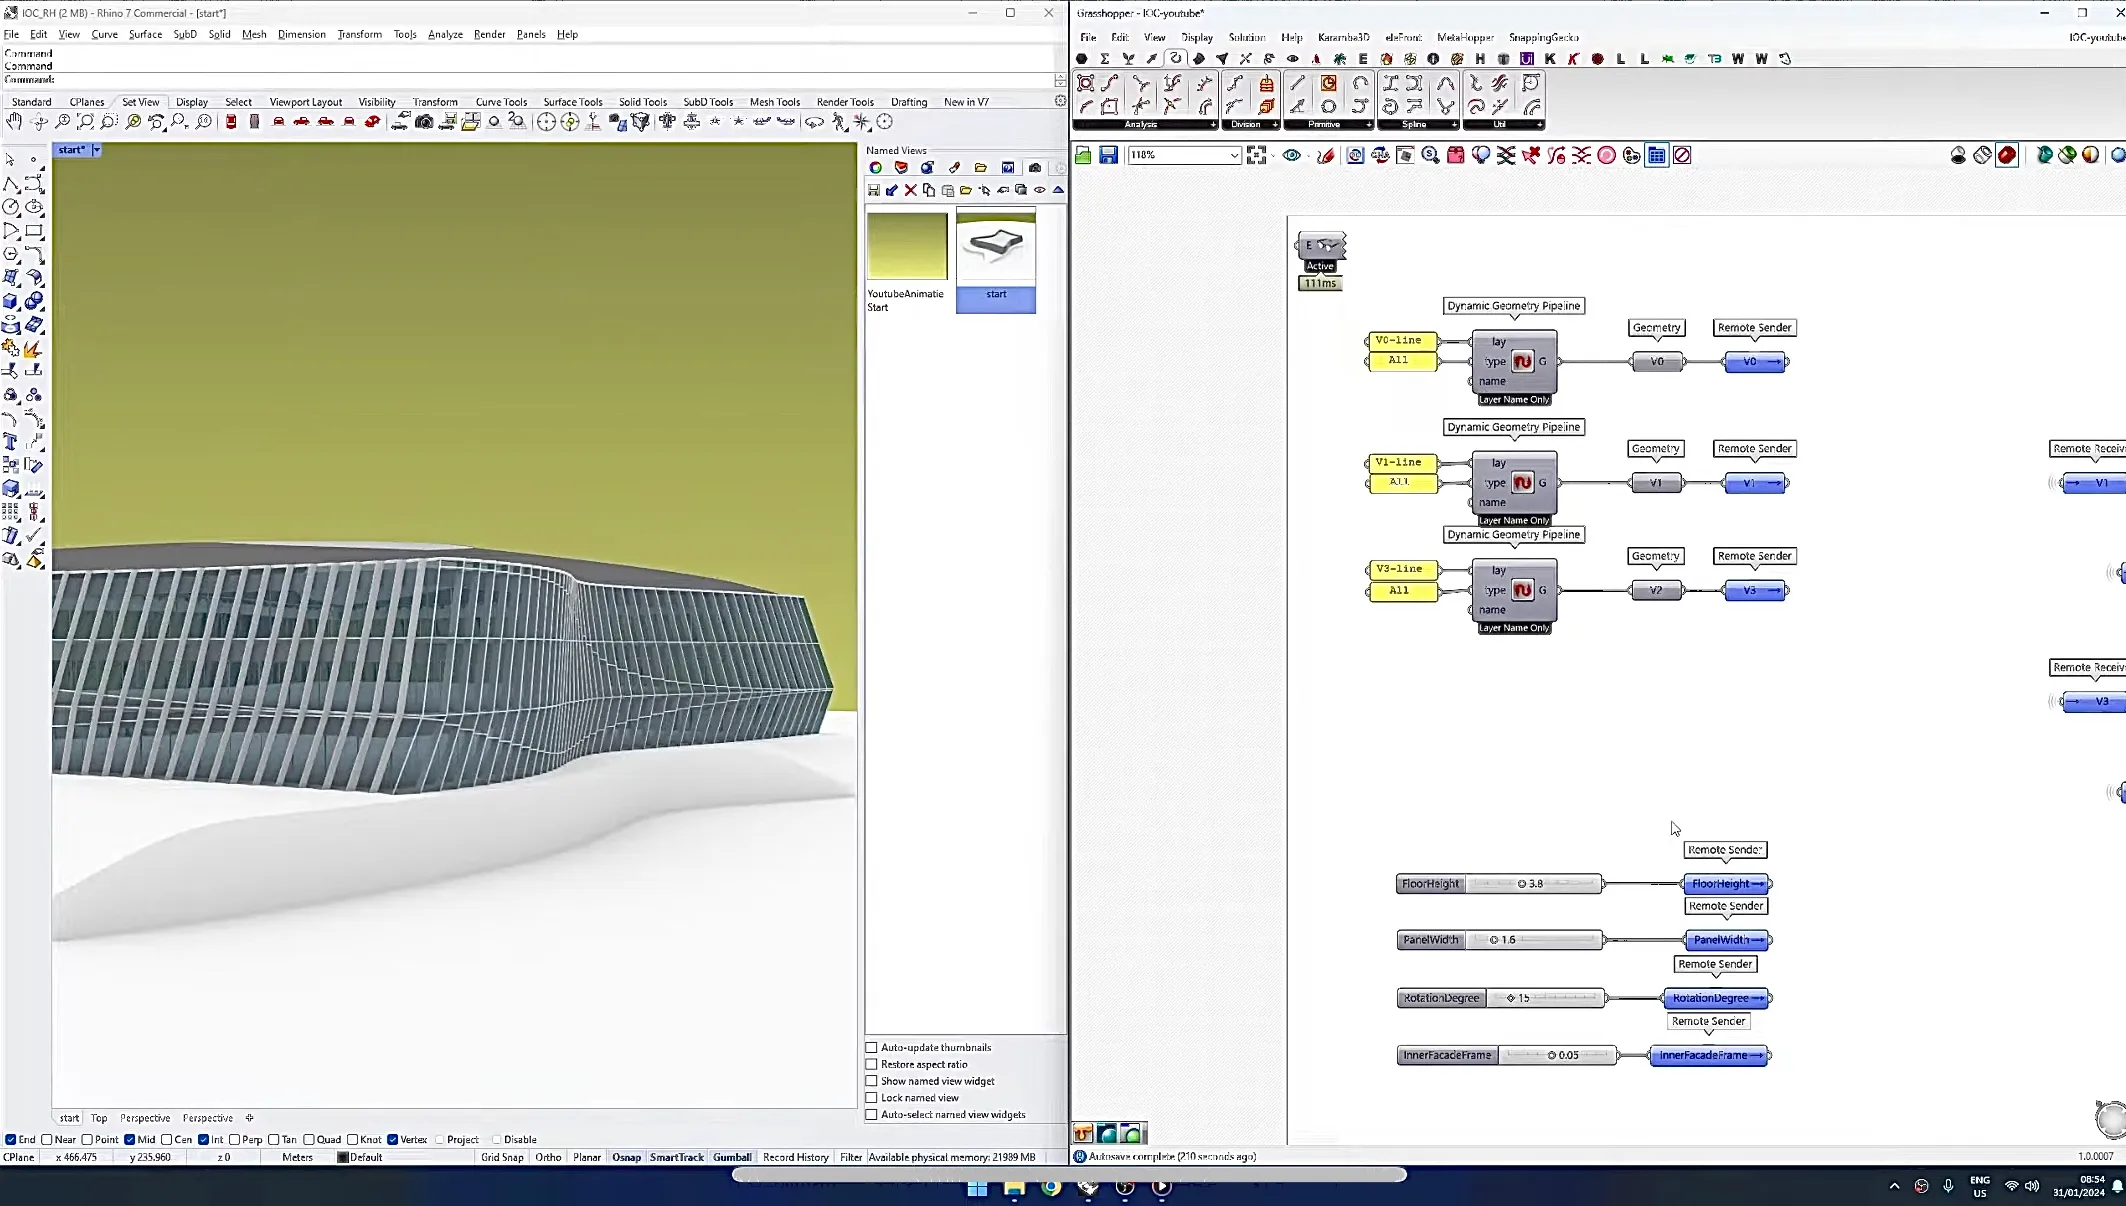Select the Pan hand tool in Rhino toolbar

pyautogui.click(x=13, y=122)
